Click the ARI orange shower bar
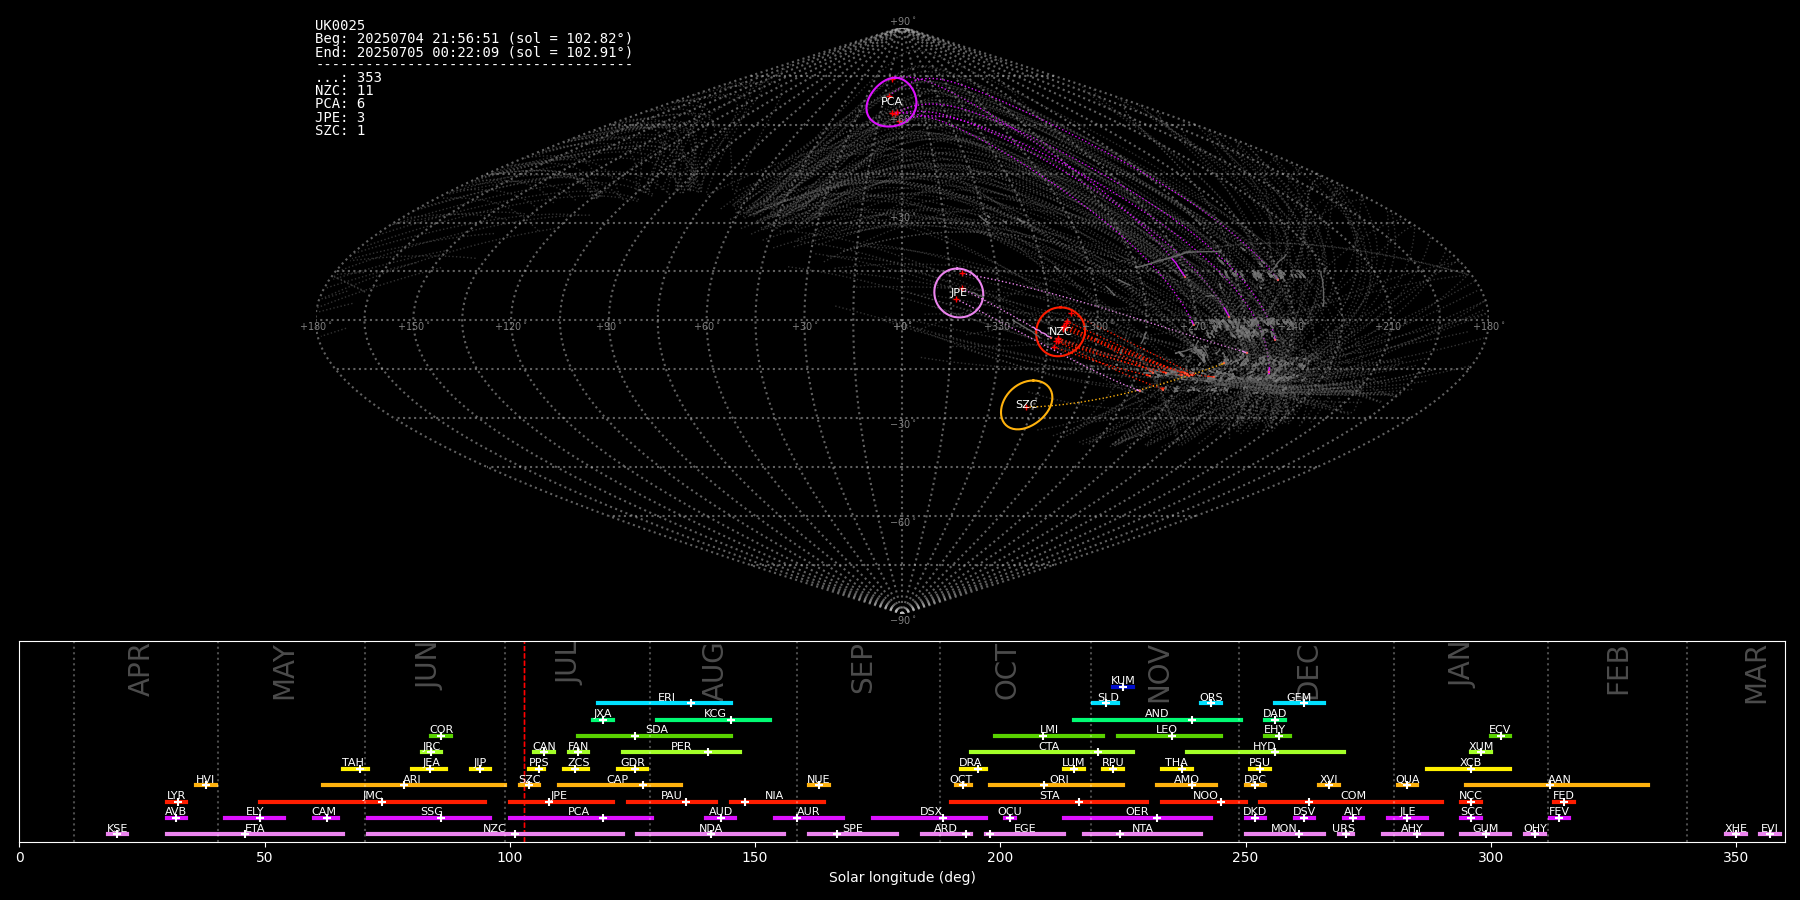 [414, 785]
